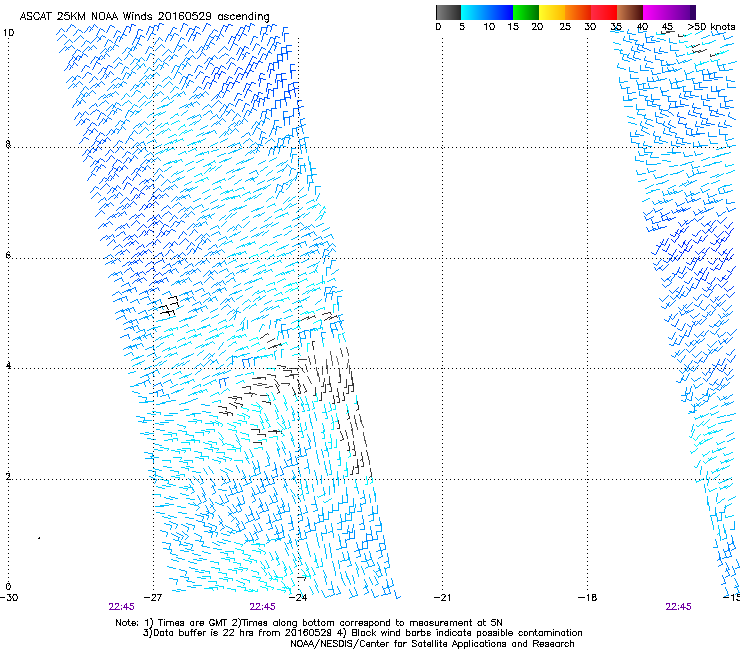Click the legend scale value "35"
This screenshot has width=740, height=650.
pos(616,27)
